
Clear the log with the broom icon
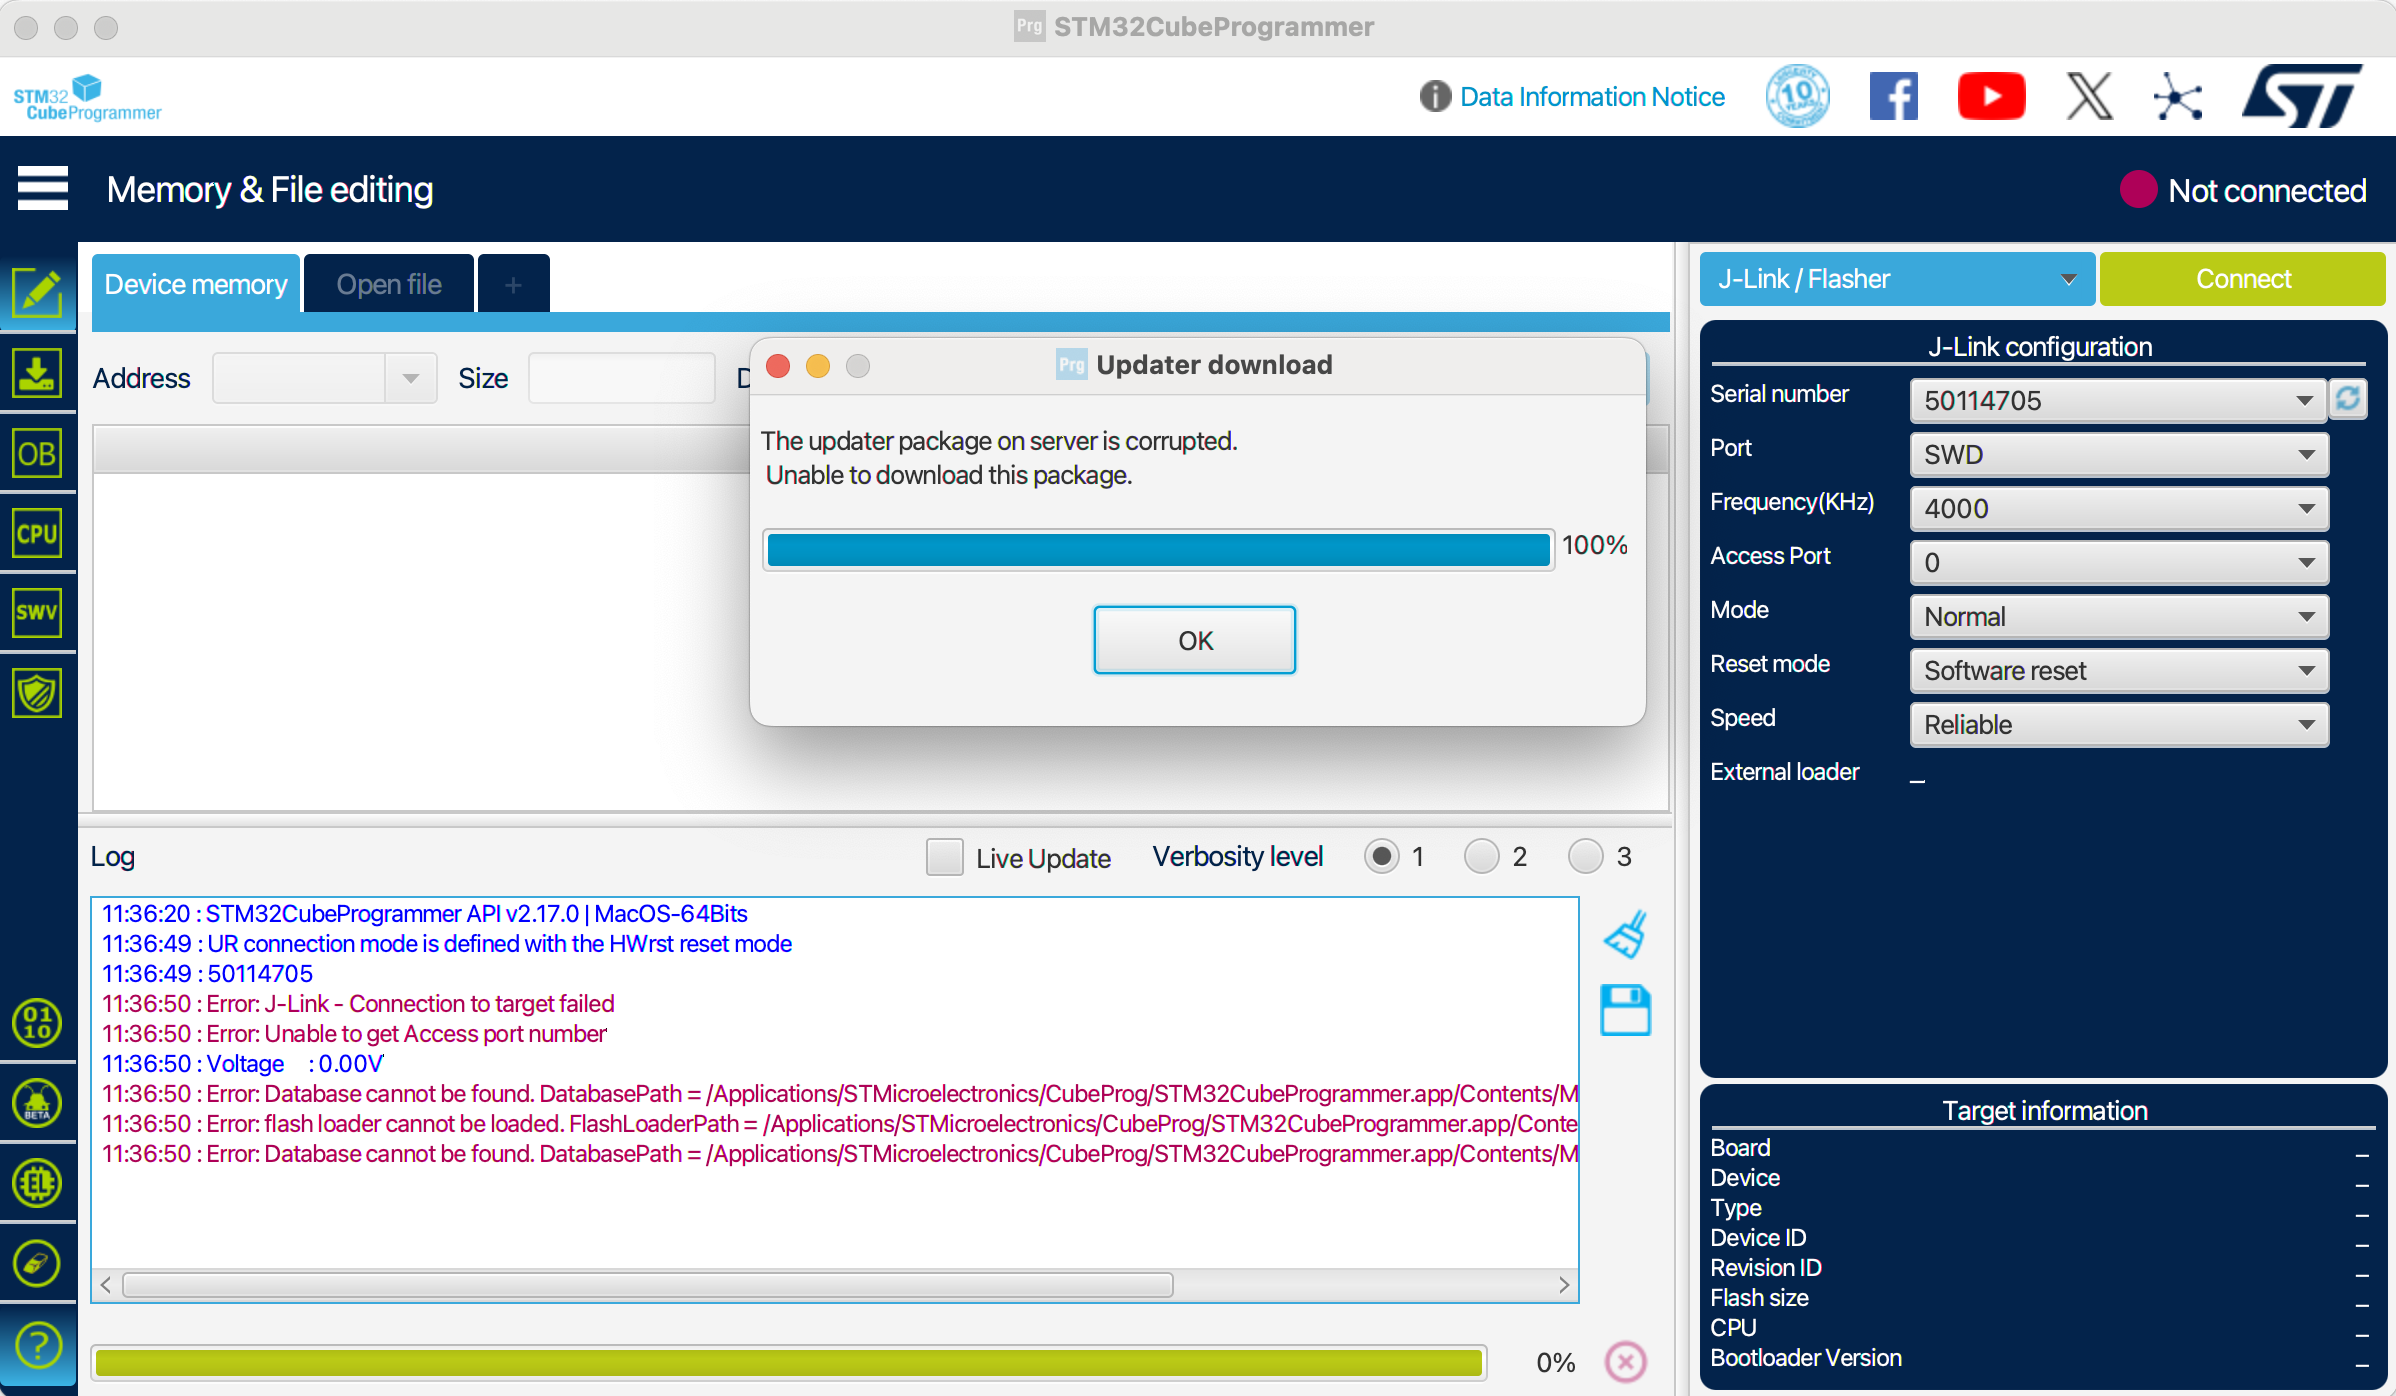[1626, 934]
